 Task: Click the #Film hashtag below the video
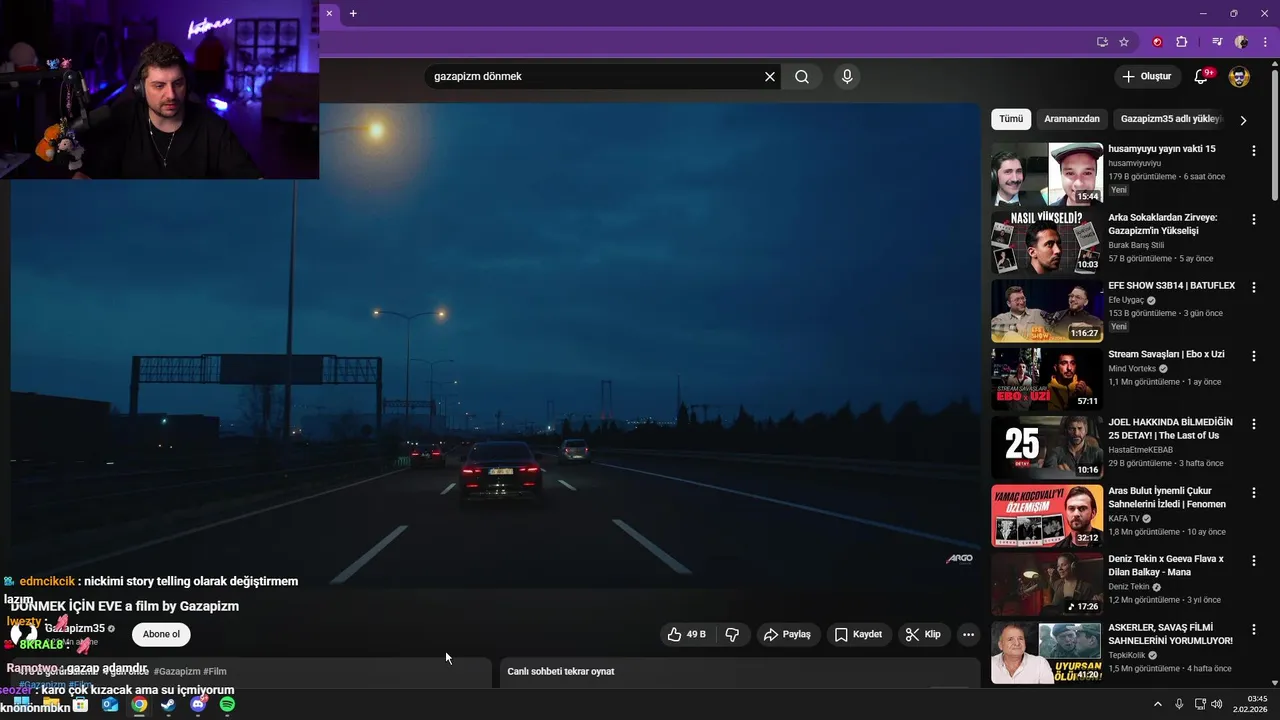pyautogui.click(x=215, y=671)
